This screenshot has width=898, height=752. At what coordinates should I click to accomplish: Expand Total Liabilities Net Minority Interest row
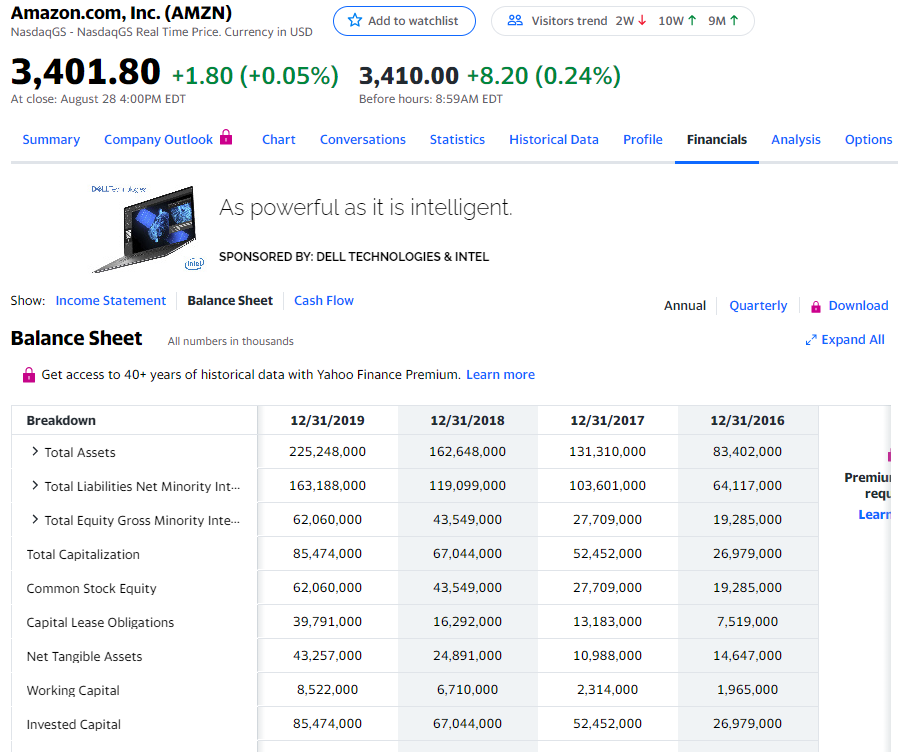[35, 485]
